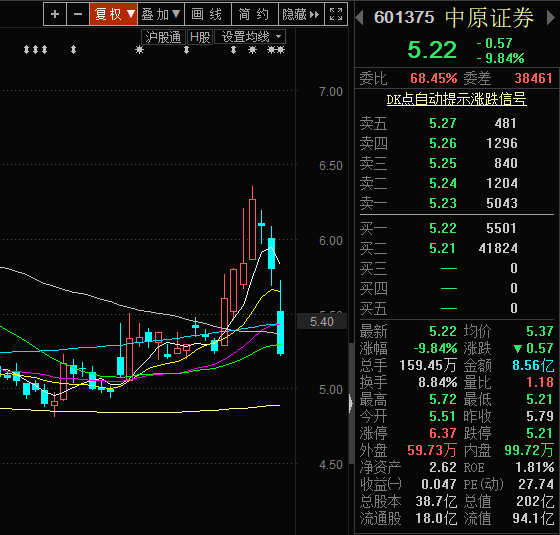Zoom out chart with minus button
560x535 pixels.
pyautogui.click(x=78, y=14)
